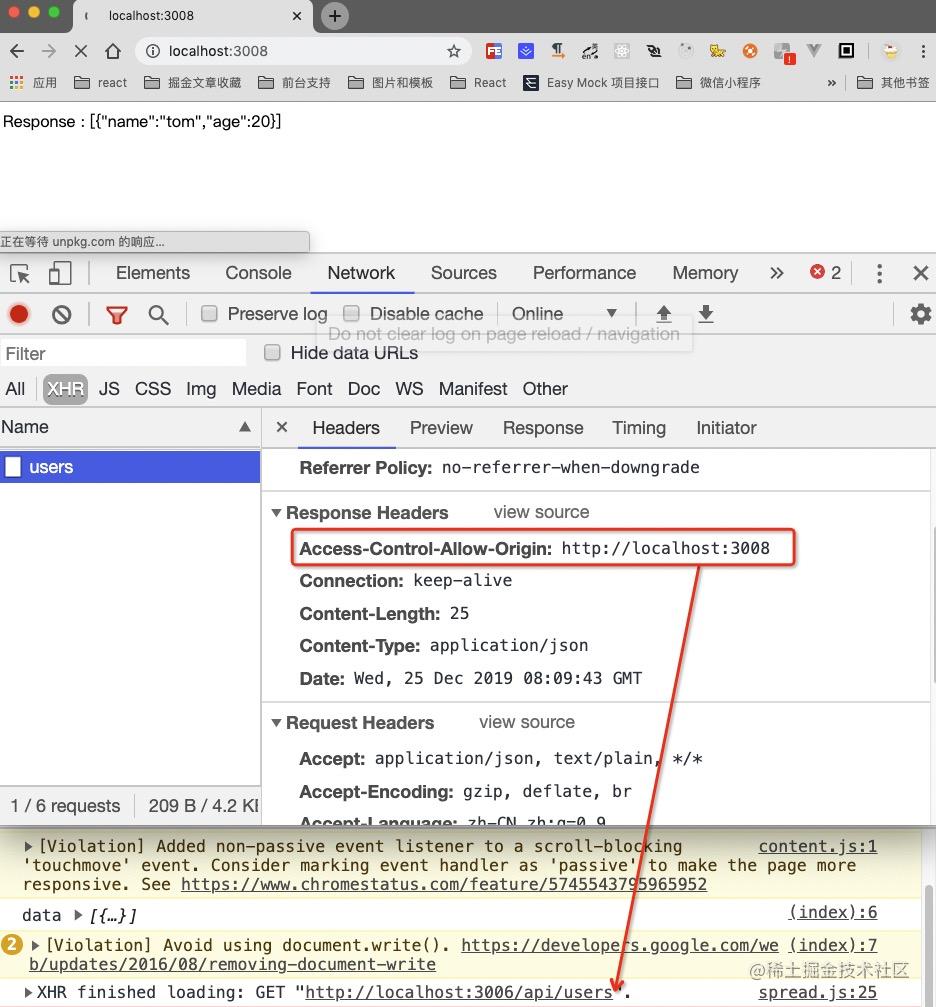Select the users request row

point(130,467)
